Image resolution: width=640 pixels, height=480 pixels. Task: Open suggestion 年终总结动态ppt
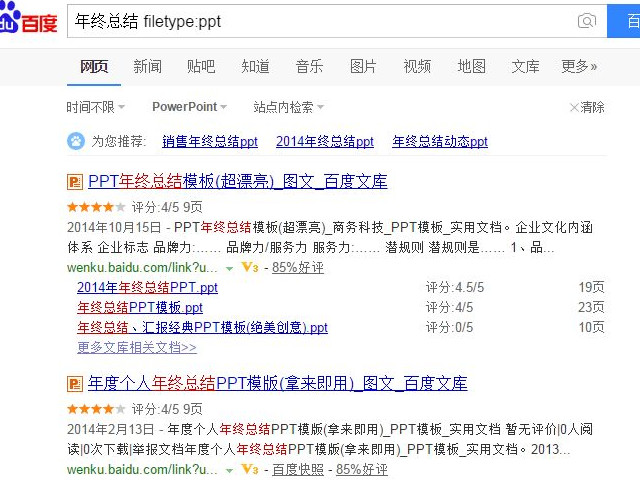(440, 142)
